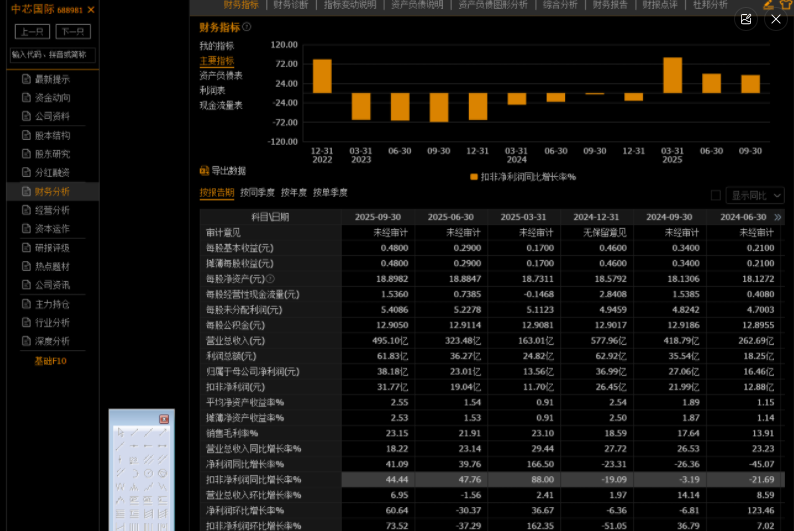Click the shirt skin icon at the top-right corner
This screenshot has height=531, width=794.
pos(786,5)
